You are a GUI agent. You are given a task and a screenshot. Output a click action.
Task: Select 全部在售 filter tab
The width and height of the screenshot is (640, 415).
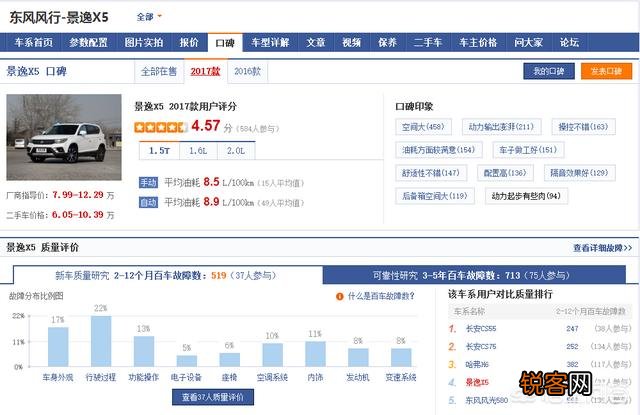pos(159,72)
